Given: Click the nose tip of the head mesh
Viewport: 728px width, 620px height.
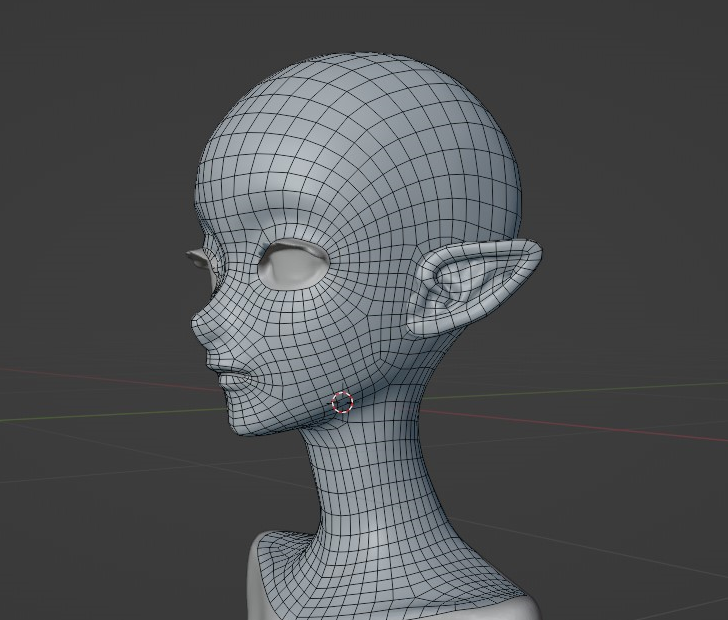Looking at the screenshot, I should point(195,321).
